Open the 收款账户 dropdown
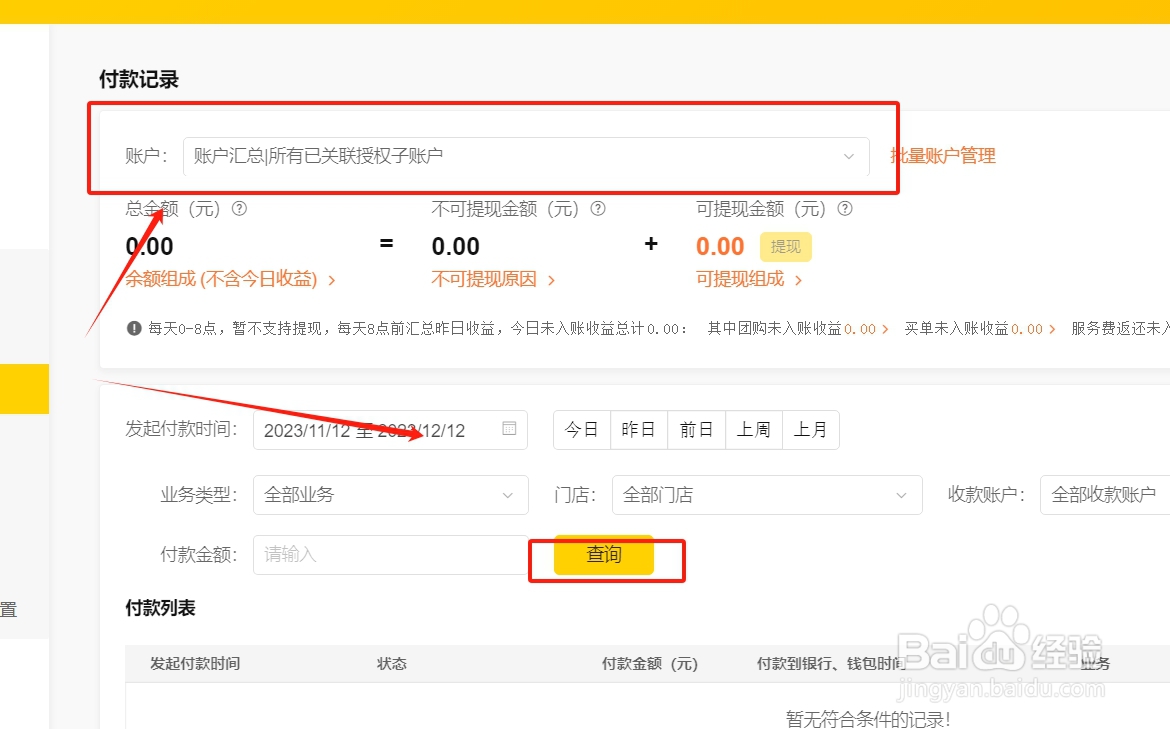The image size is (1170, 729). tap(1104, 495)
